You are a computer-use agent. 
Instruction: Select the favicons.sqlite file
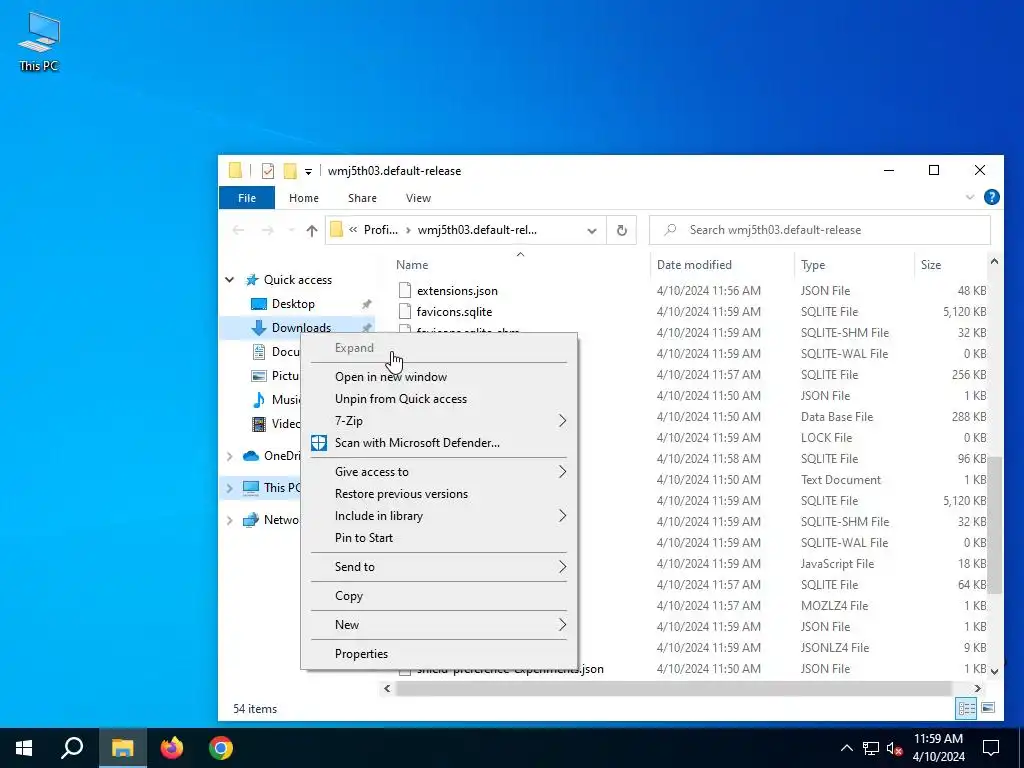(454, 312)
